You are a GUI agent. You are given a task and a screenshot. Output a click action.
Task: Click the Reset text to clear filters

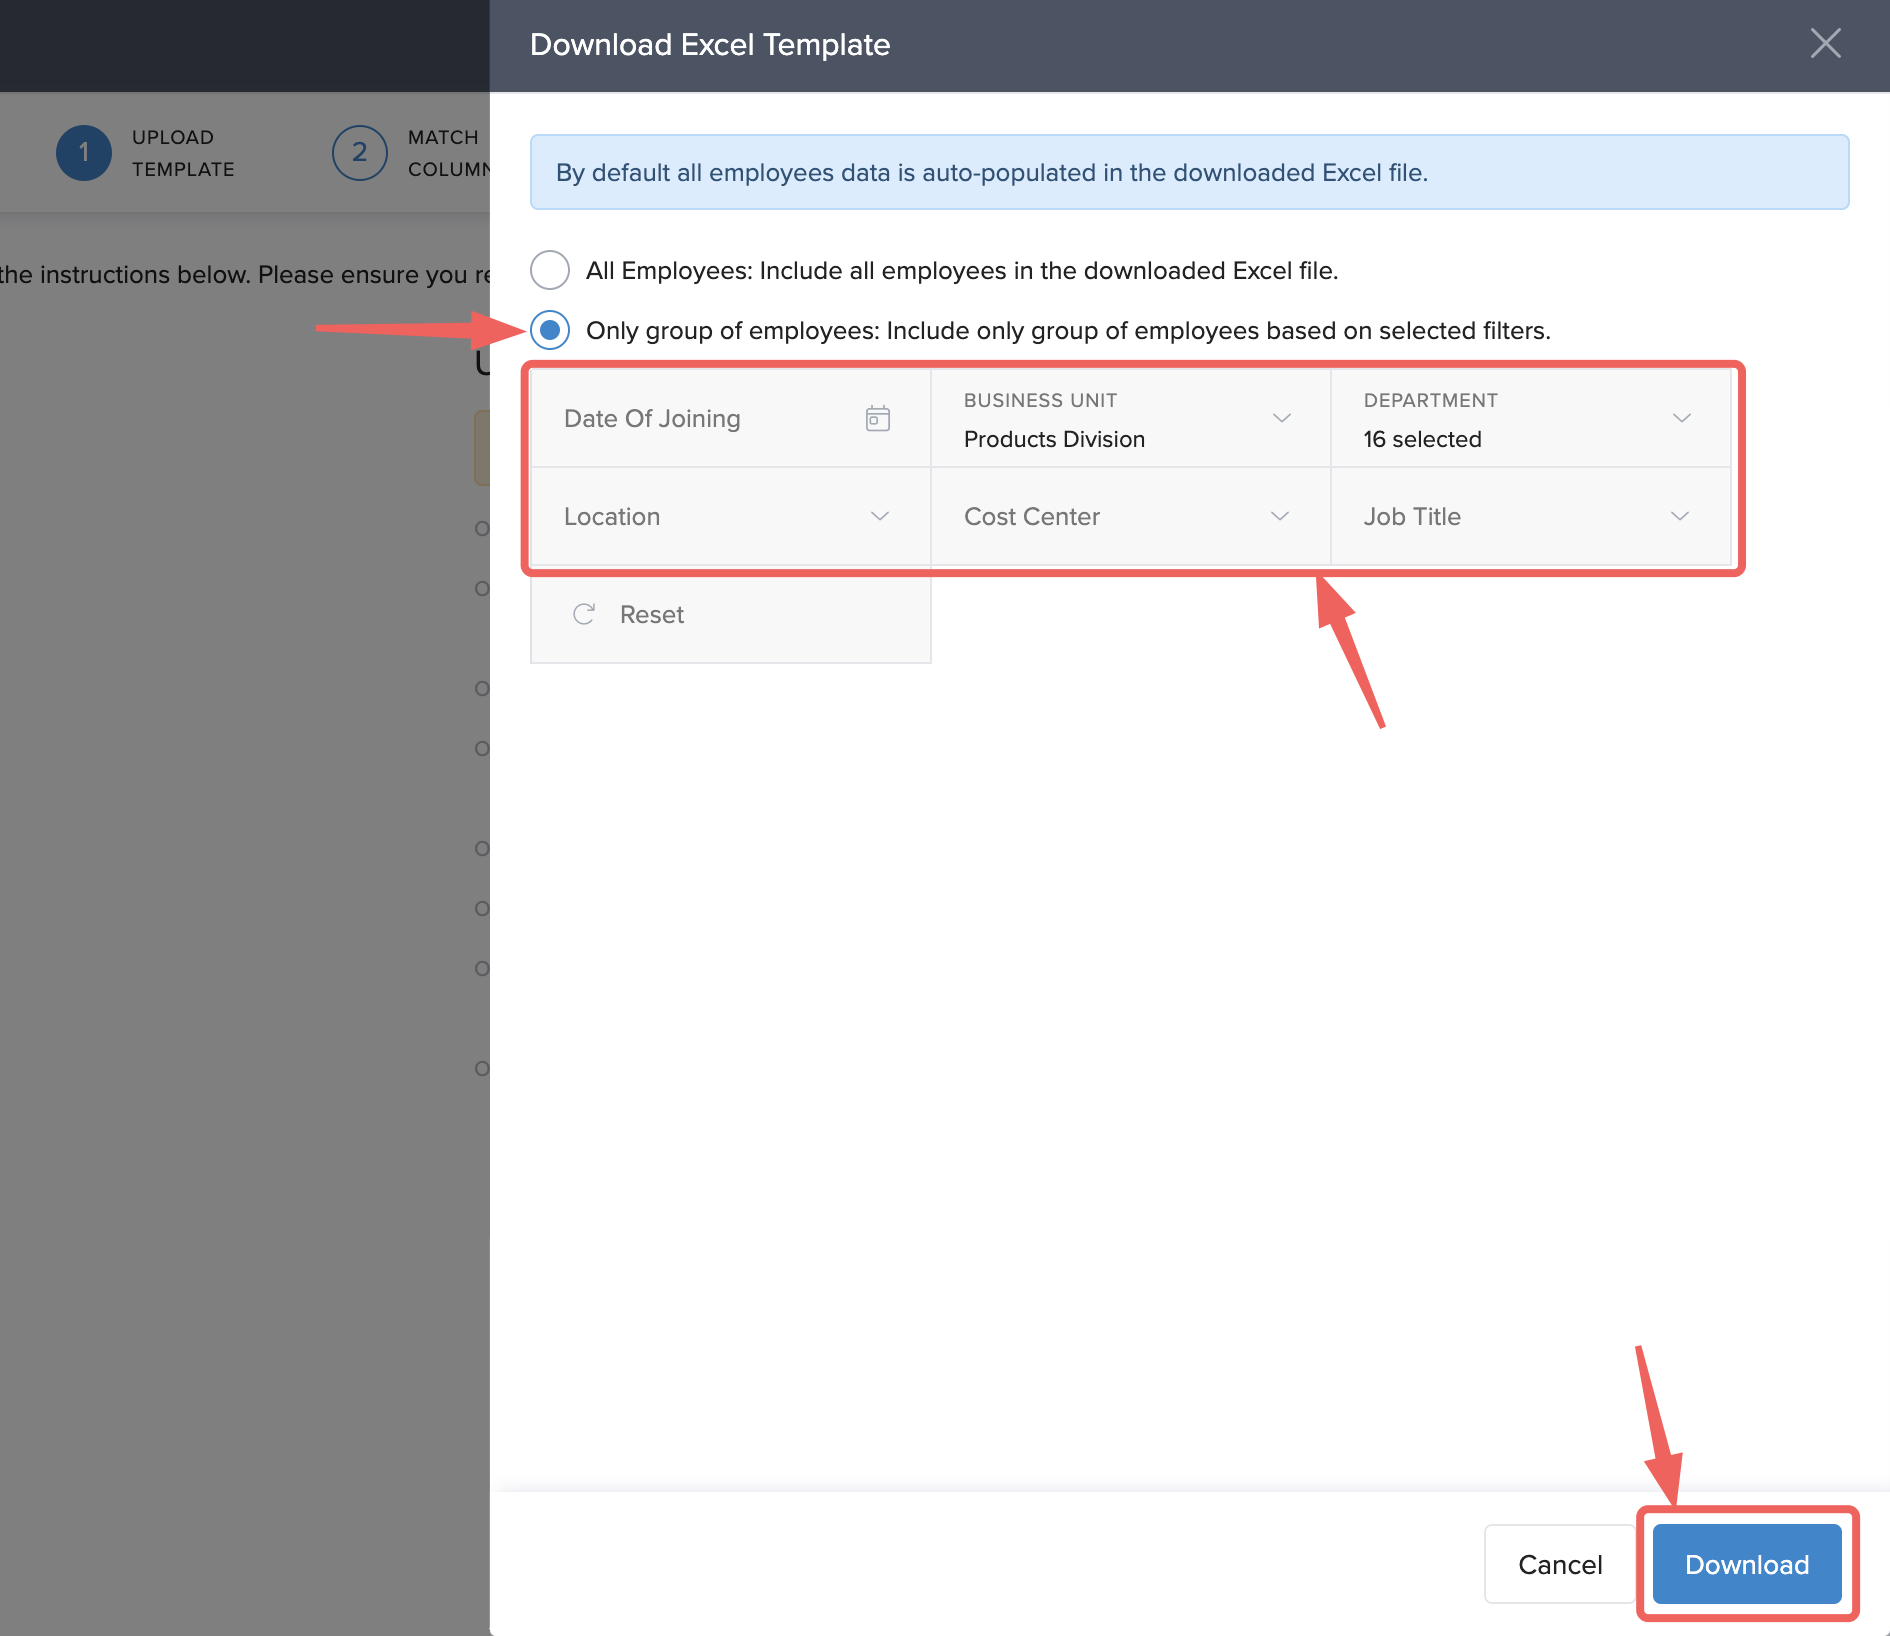pyautogui.click(x=651, y=614)
